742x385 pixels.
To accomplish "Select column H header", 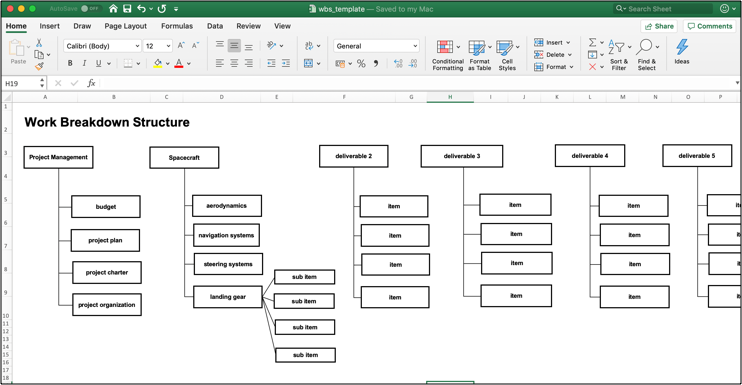I will pos(450,97).
